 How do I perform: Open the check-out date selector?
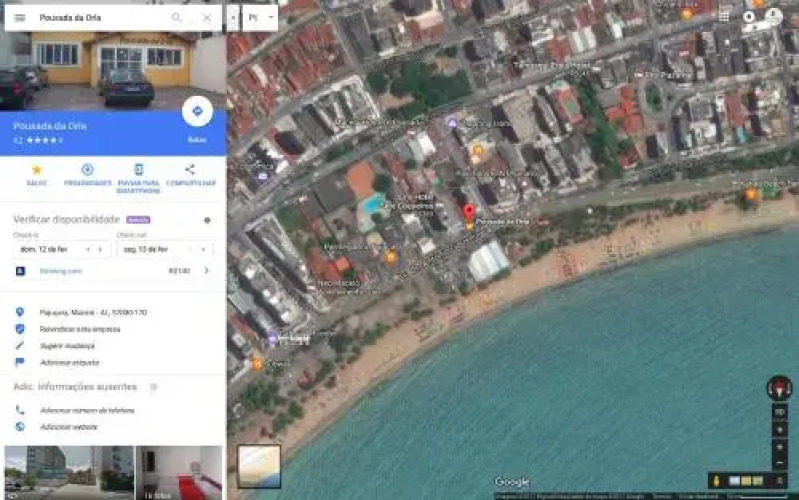[163, 249]
